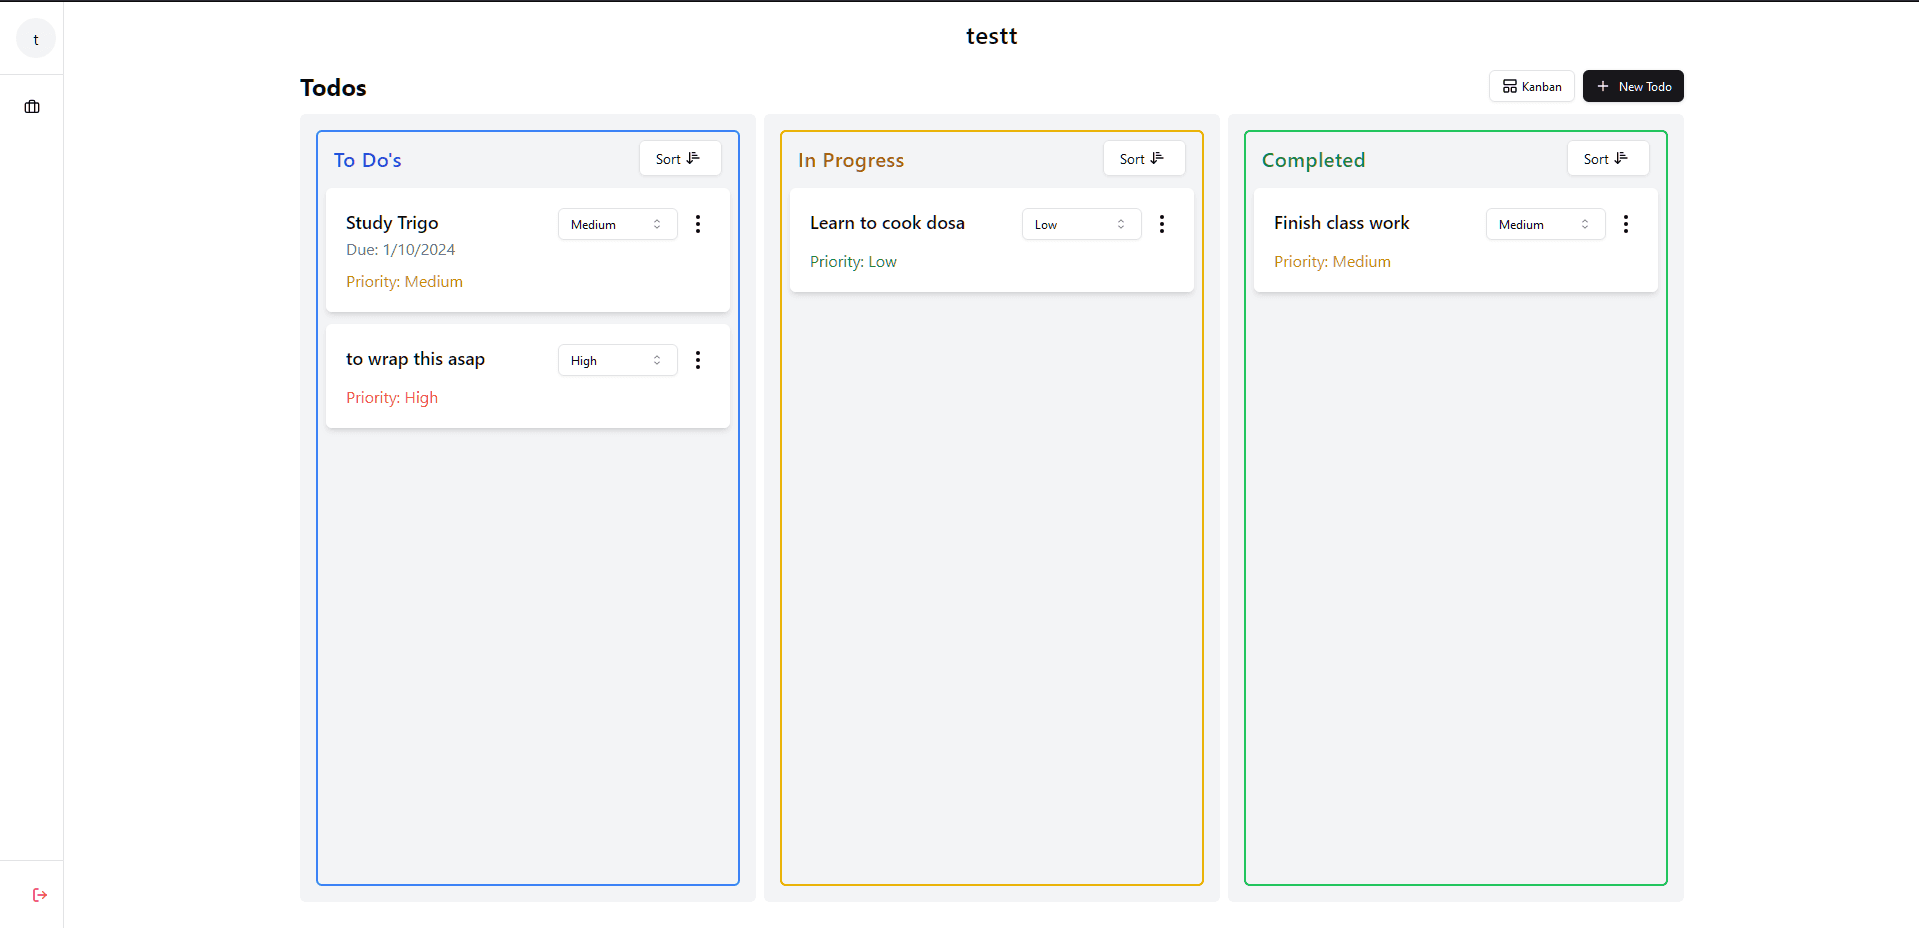1919x928 pixels.
Task: Click the logout icon at the sidebar bottom
Action: point(39,894)
